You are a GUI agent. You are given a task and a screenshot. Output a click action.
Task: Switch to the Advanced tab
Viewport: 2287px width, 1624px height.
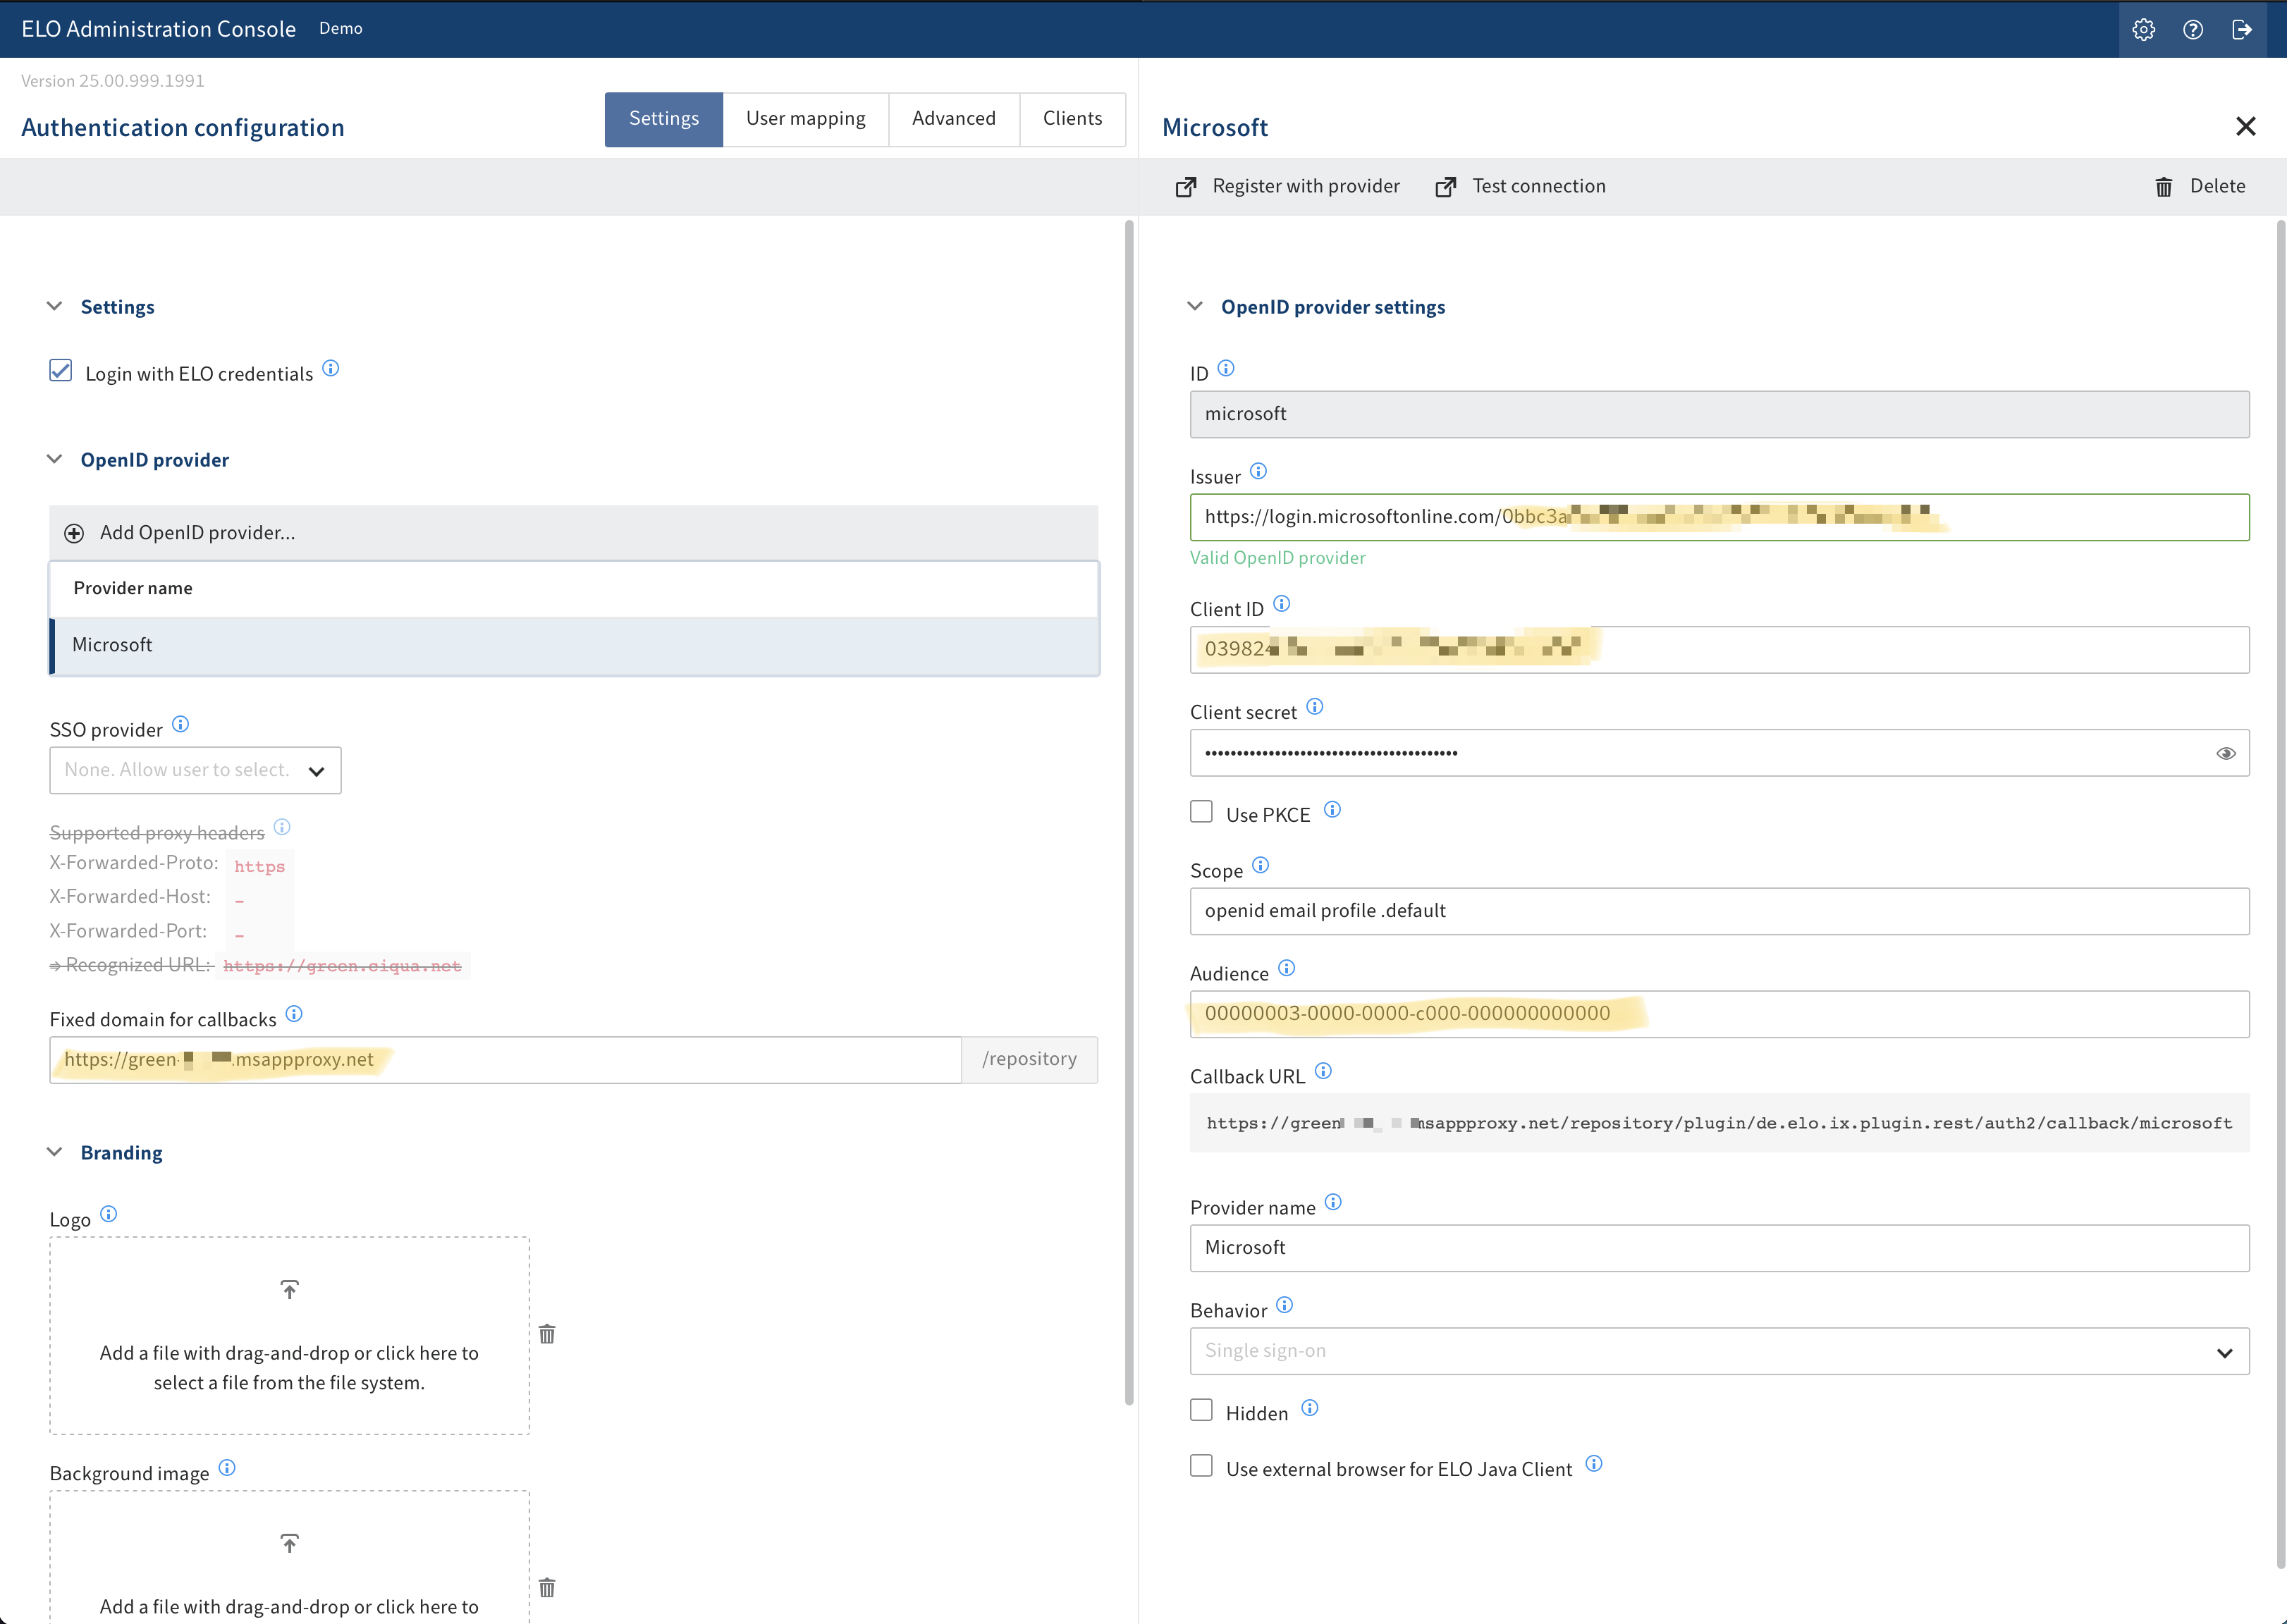tap(954, 119)
